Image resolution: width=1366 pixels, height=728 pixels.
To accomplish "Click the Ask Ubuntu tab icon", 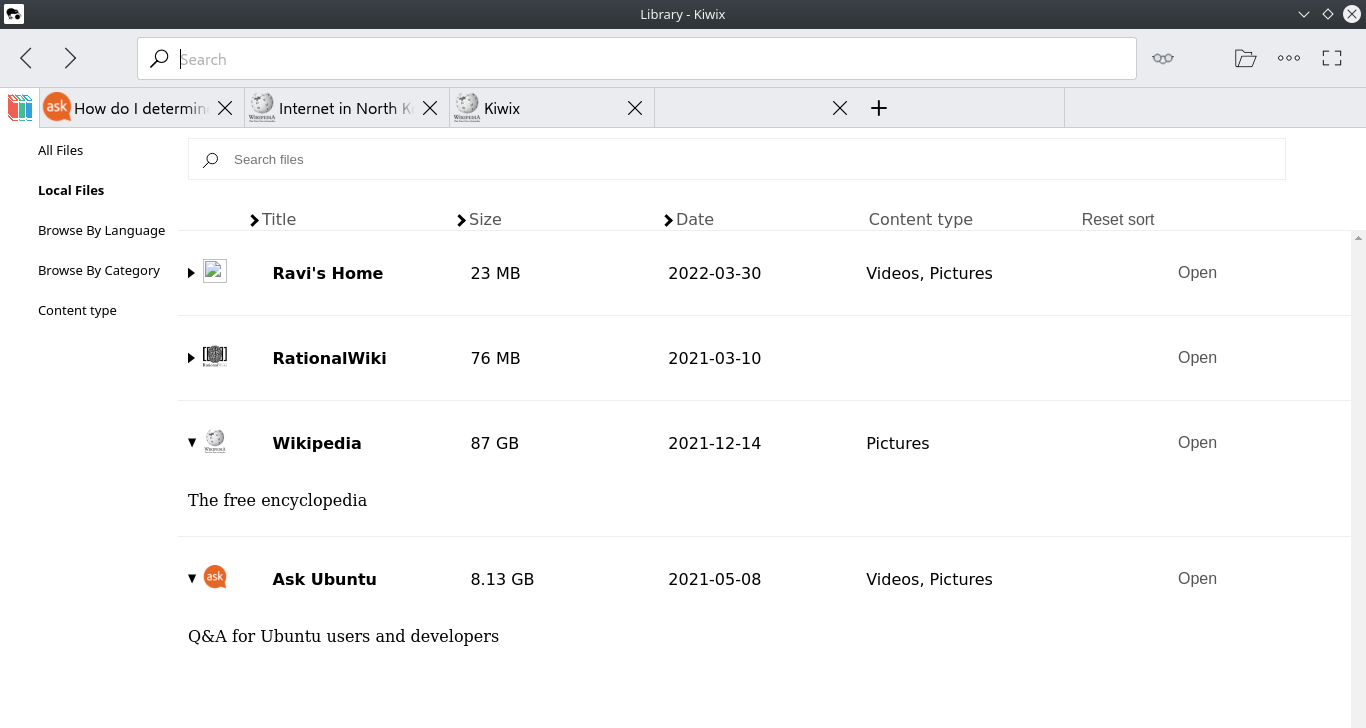I will pyautogui.click(x=57, y=107).
